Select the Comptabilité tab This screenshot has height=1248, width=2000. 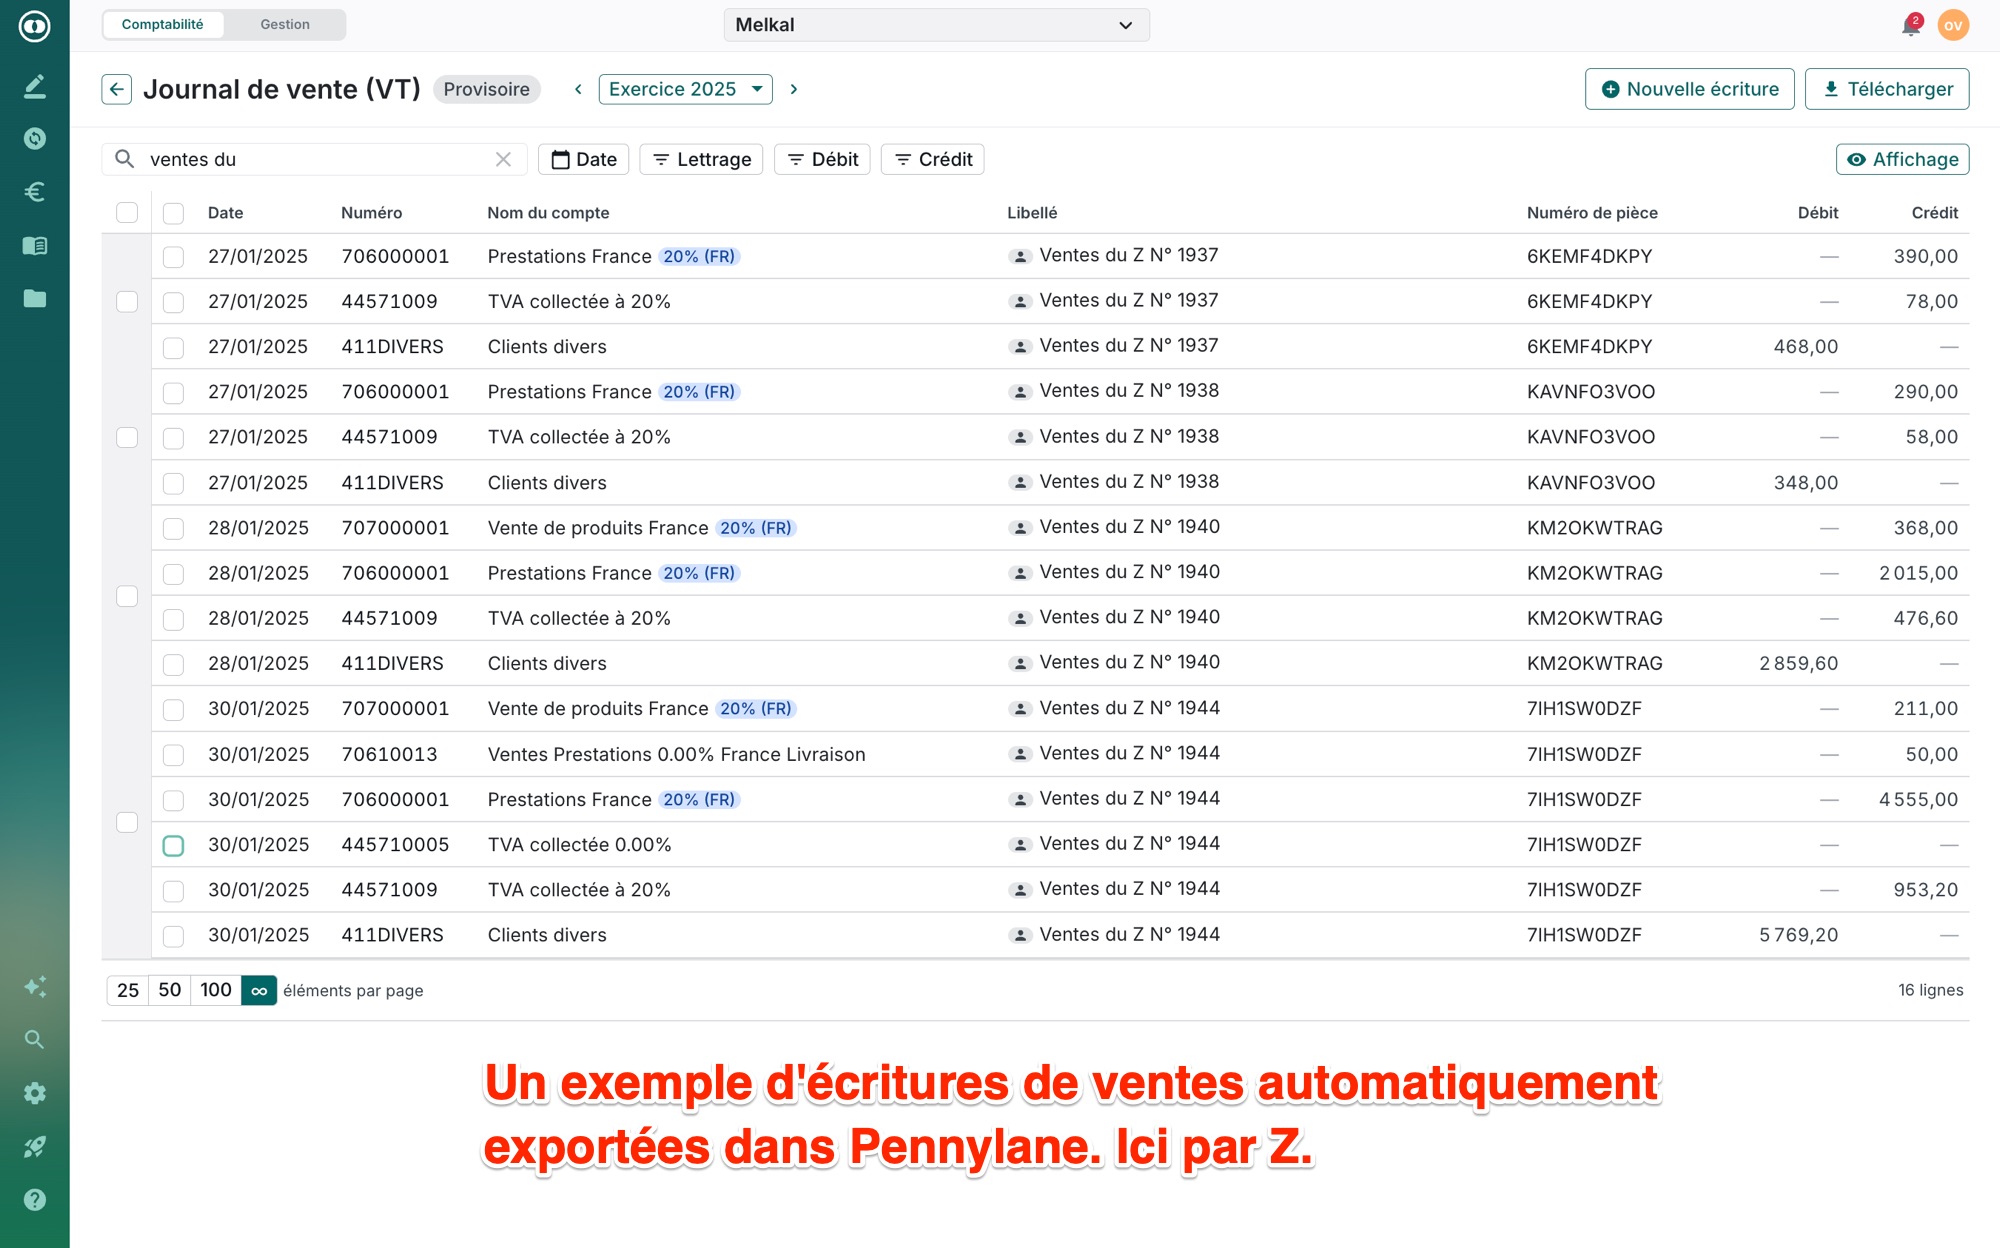[x=163, y=24]
